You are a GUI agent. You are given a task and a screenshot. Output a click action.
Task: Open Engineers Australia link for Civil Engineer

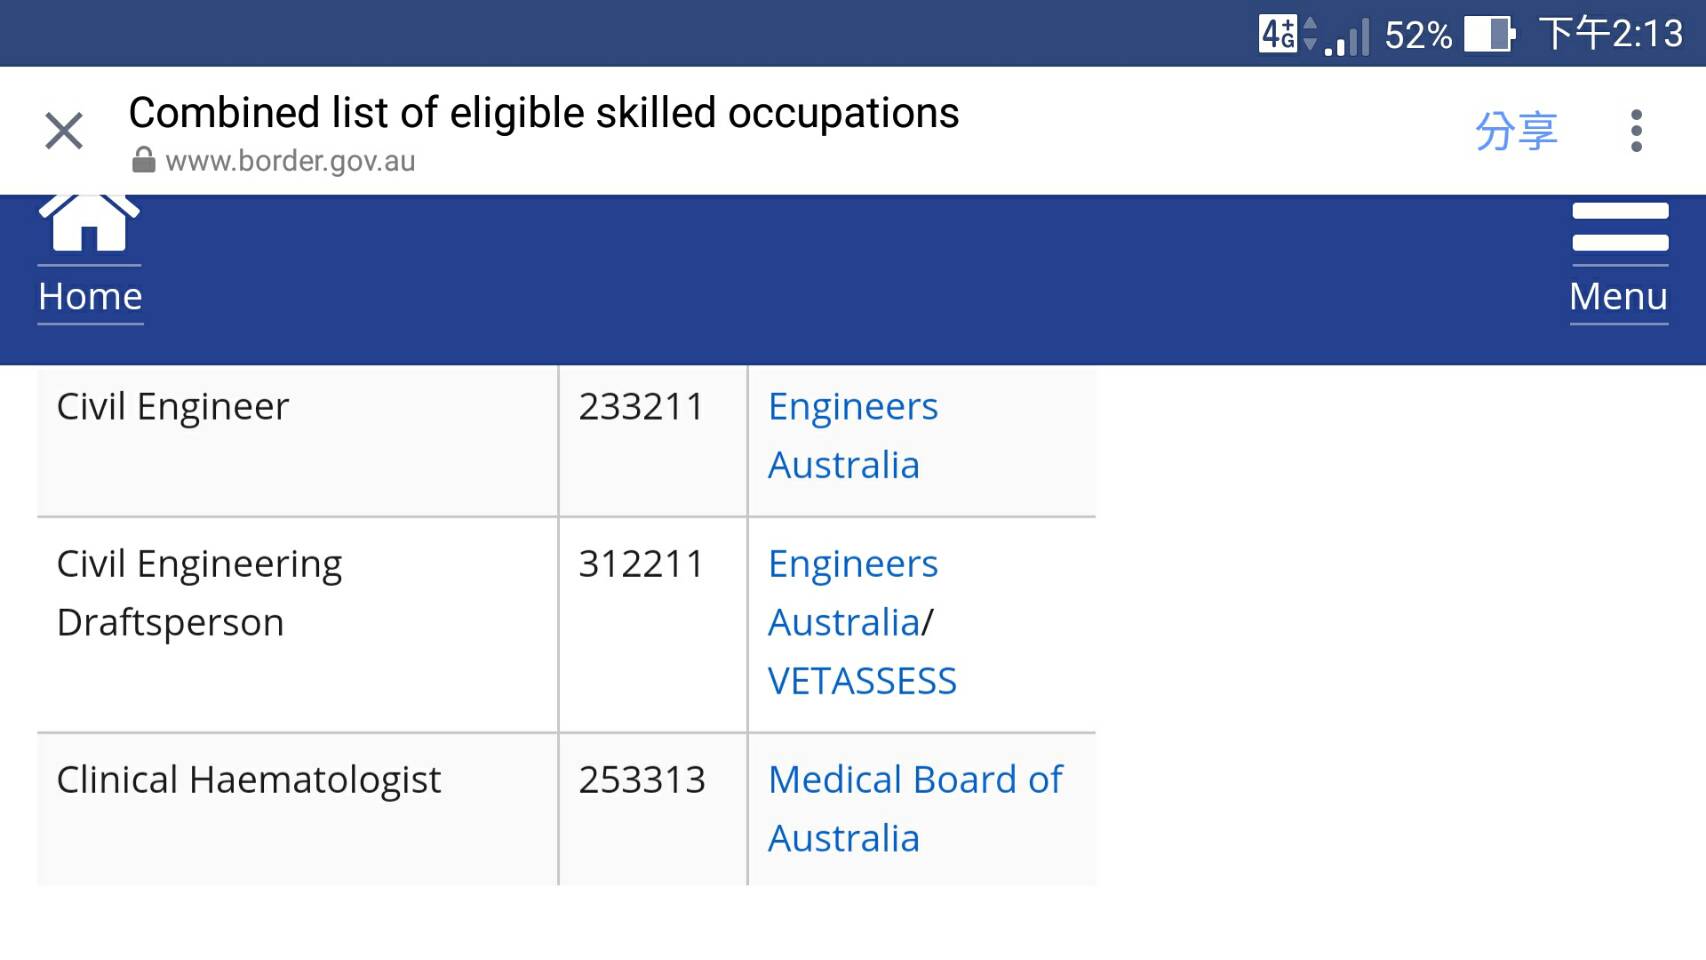coord(853,436)
